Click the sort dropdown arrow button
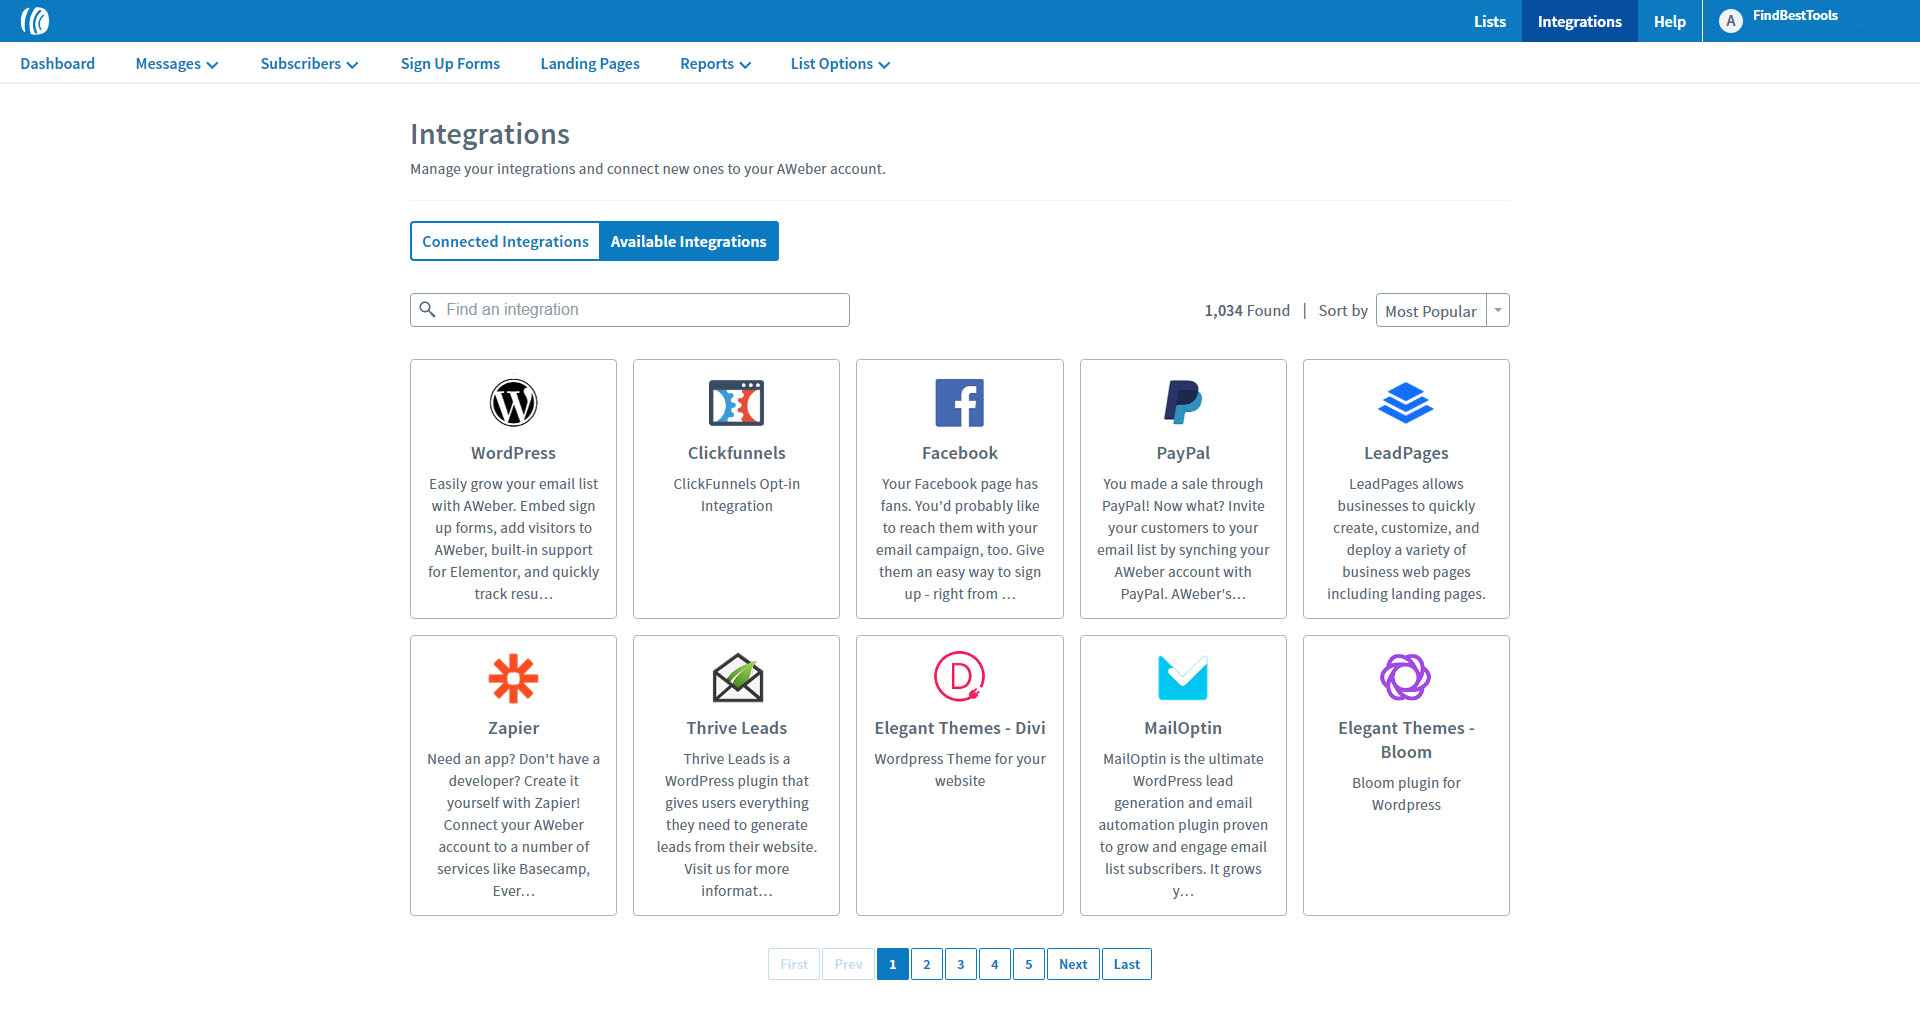Viewport: 1920px width, 1018px height. (1498, 311)
